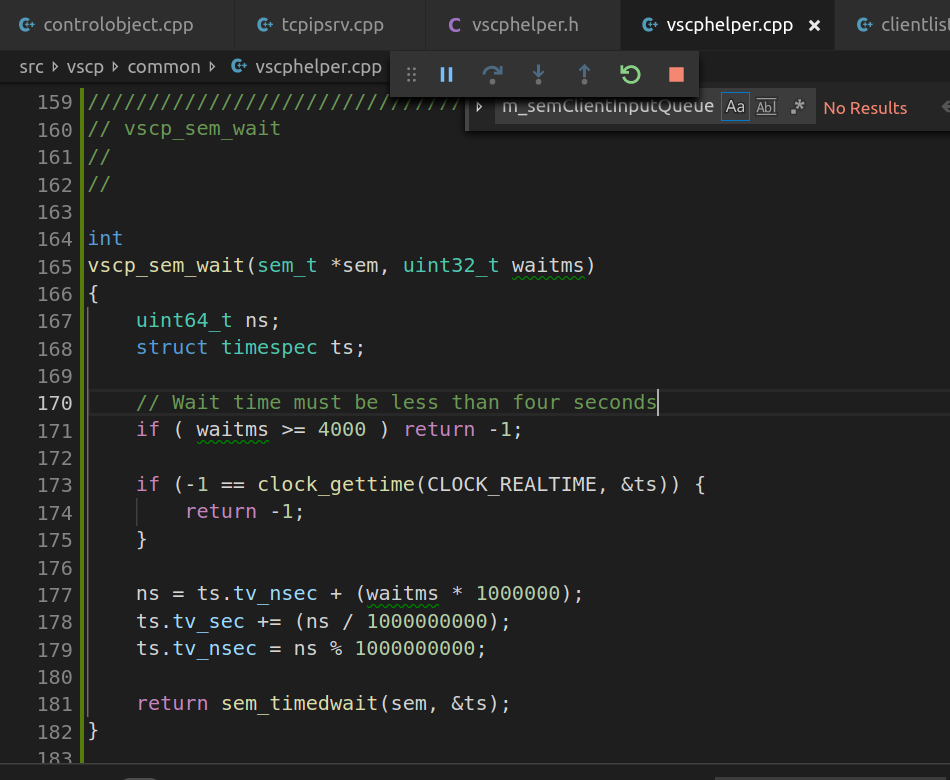The width and height of the screenshot is (950, 780).
Task: Click the sem_timedwait call on line 181
Action: click(299, 703)
